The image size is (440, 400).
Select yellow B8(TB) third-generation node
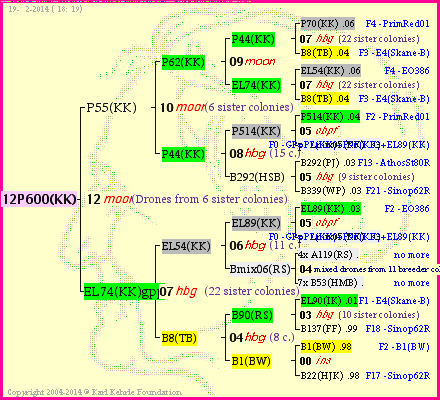point(179,338)
